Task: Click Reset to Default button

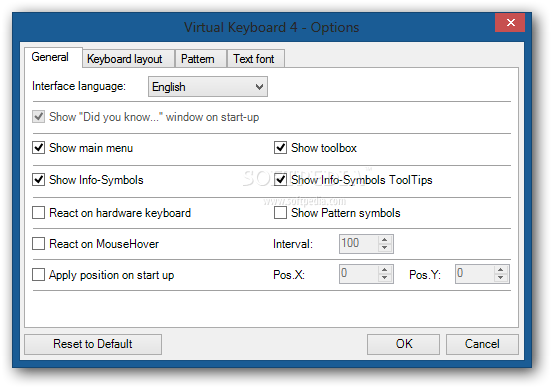Action: (x=93, y=344)
